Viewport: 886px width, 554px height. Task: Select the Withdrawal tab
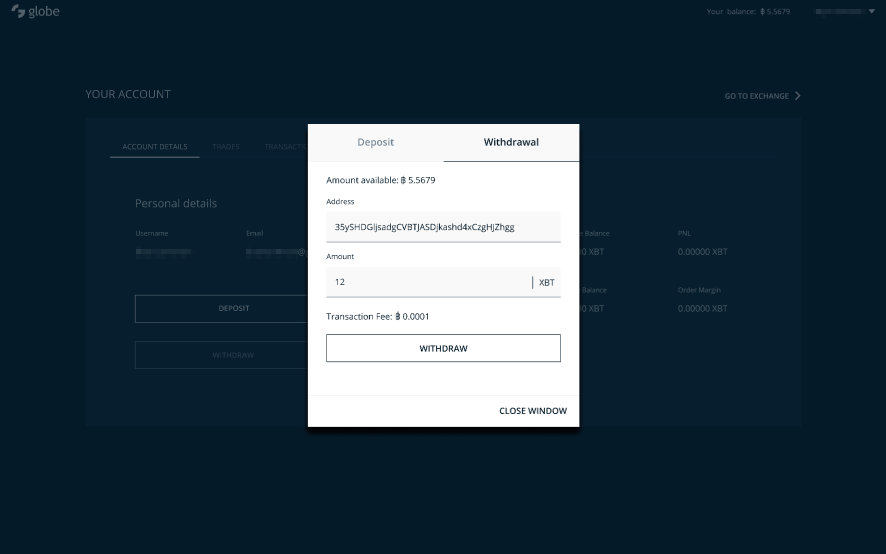click(x=511, y=142)
